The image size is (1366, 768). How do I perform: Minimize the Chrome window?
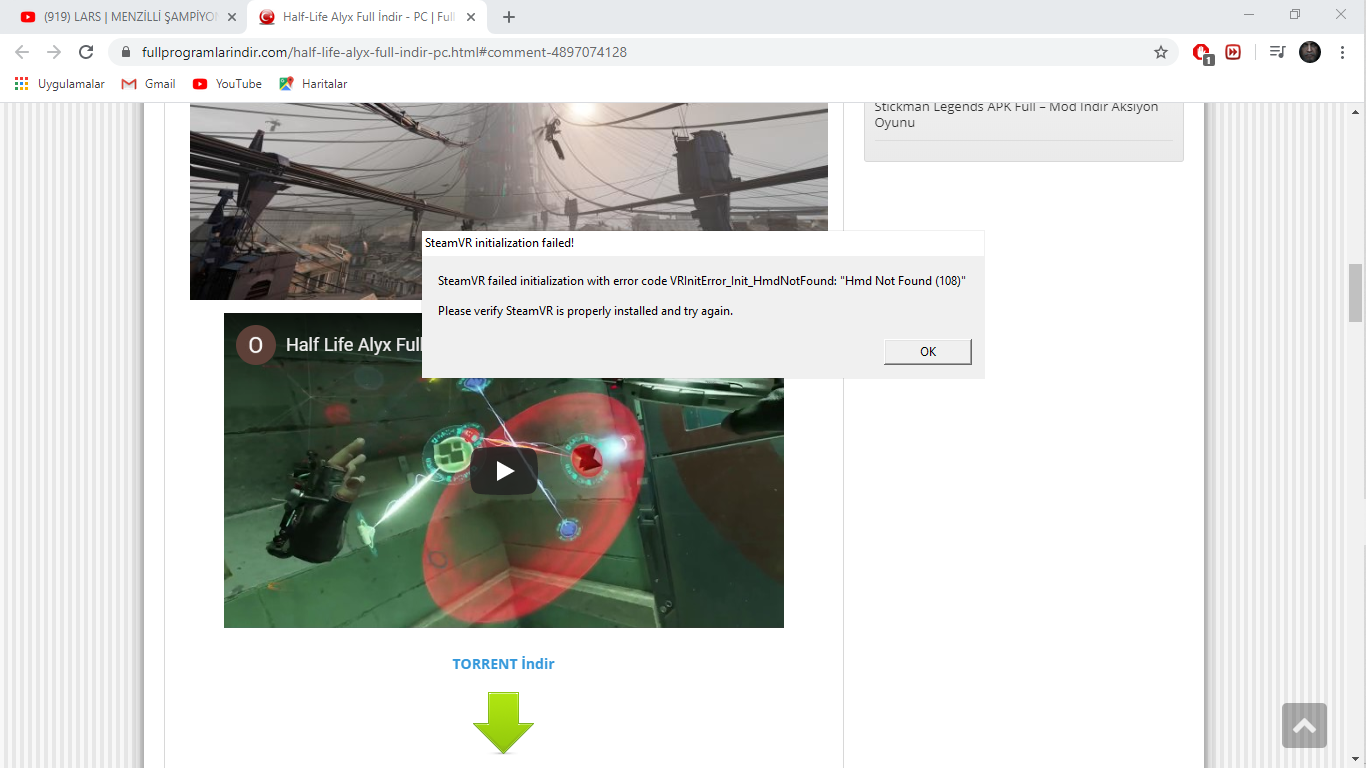point(1249,15)
